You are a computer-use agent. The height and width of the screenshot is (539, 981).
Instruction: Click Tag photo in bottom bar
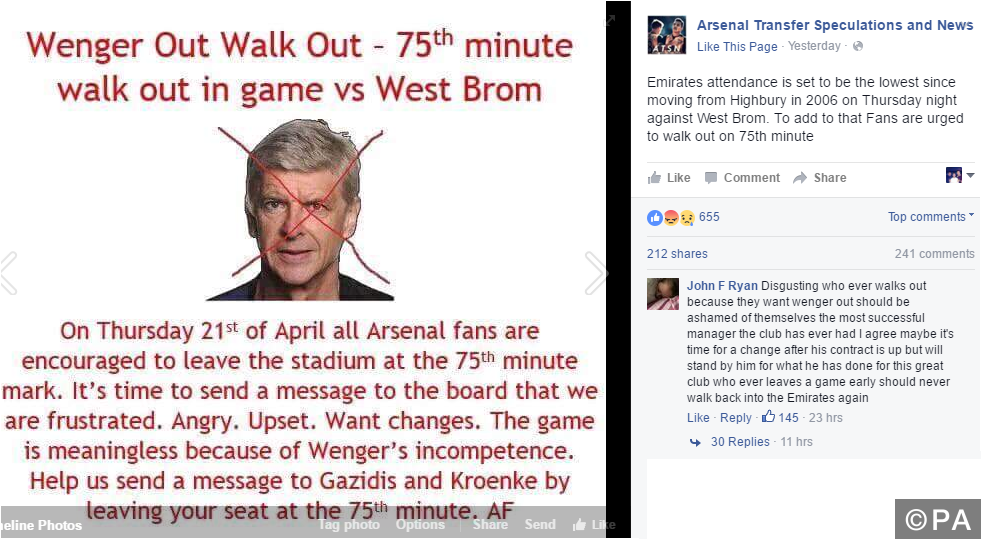click(x=349, y=524)
